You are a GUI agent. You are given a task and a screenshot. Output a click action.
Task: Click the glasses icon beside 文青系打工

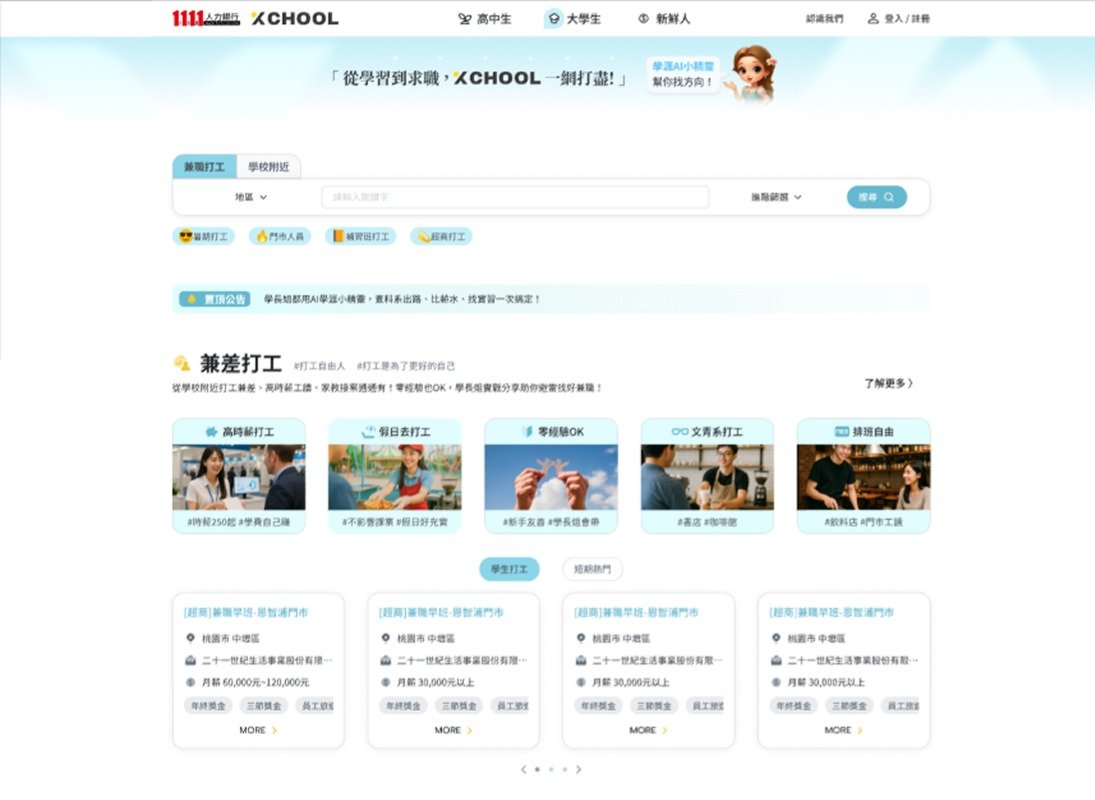click(x=679, y=432)
